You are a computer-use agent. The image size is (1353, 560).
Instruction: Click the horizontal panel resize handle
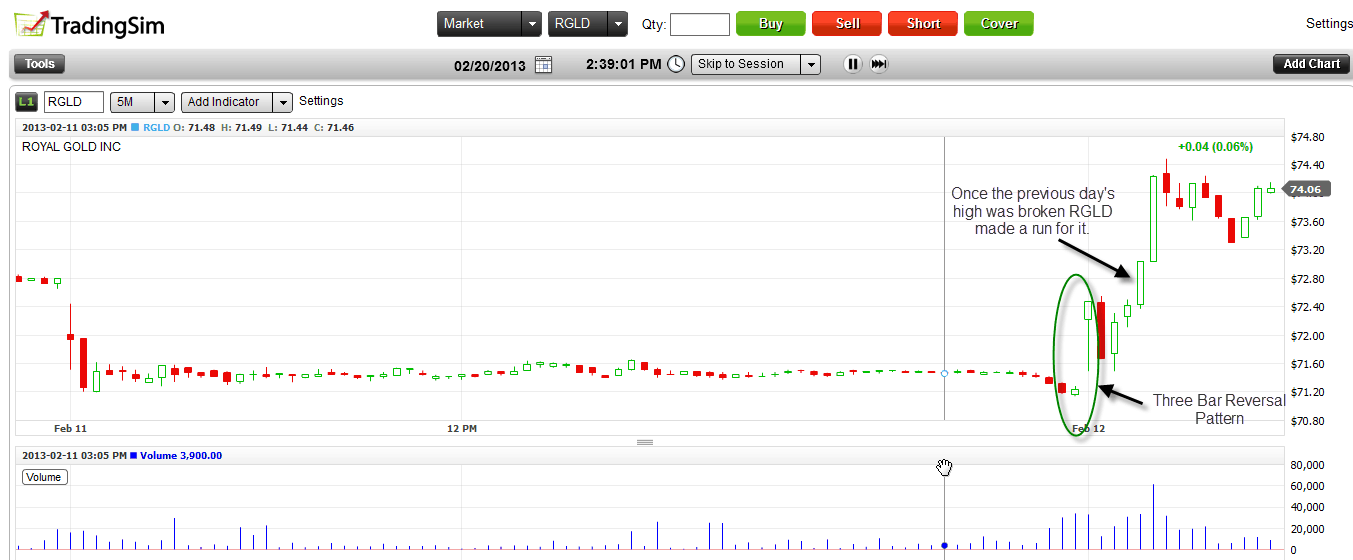point(645,442)
